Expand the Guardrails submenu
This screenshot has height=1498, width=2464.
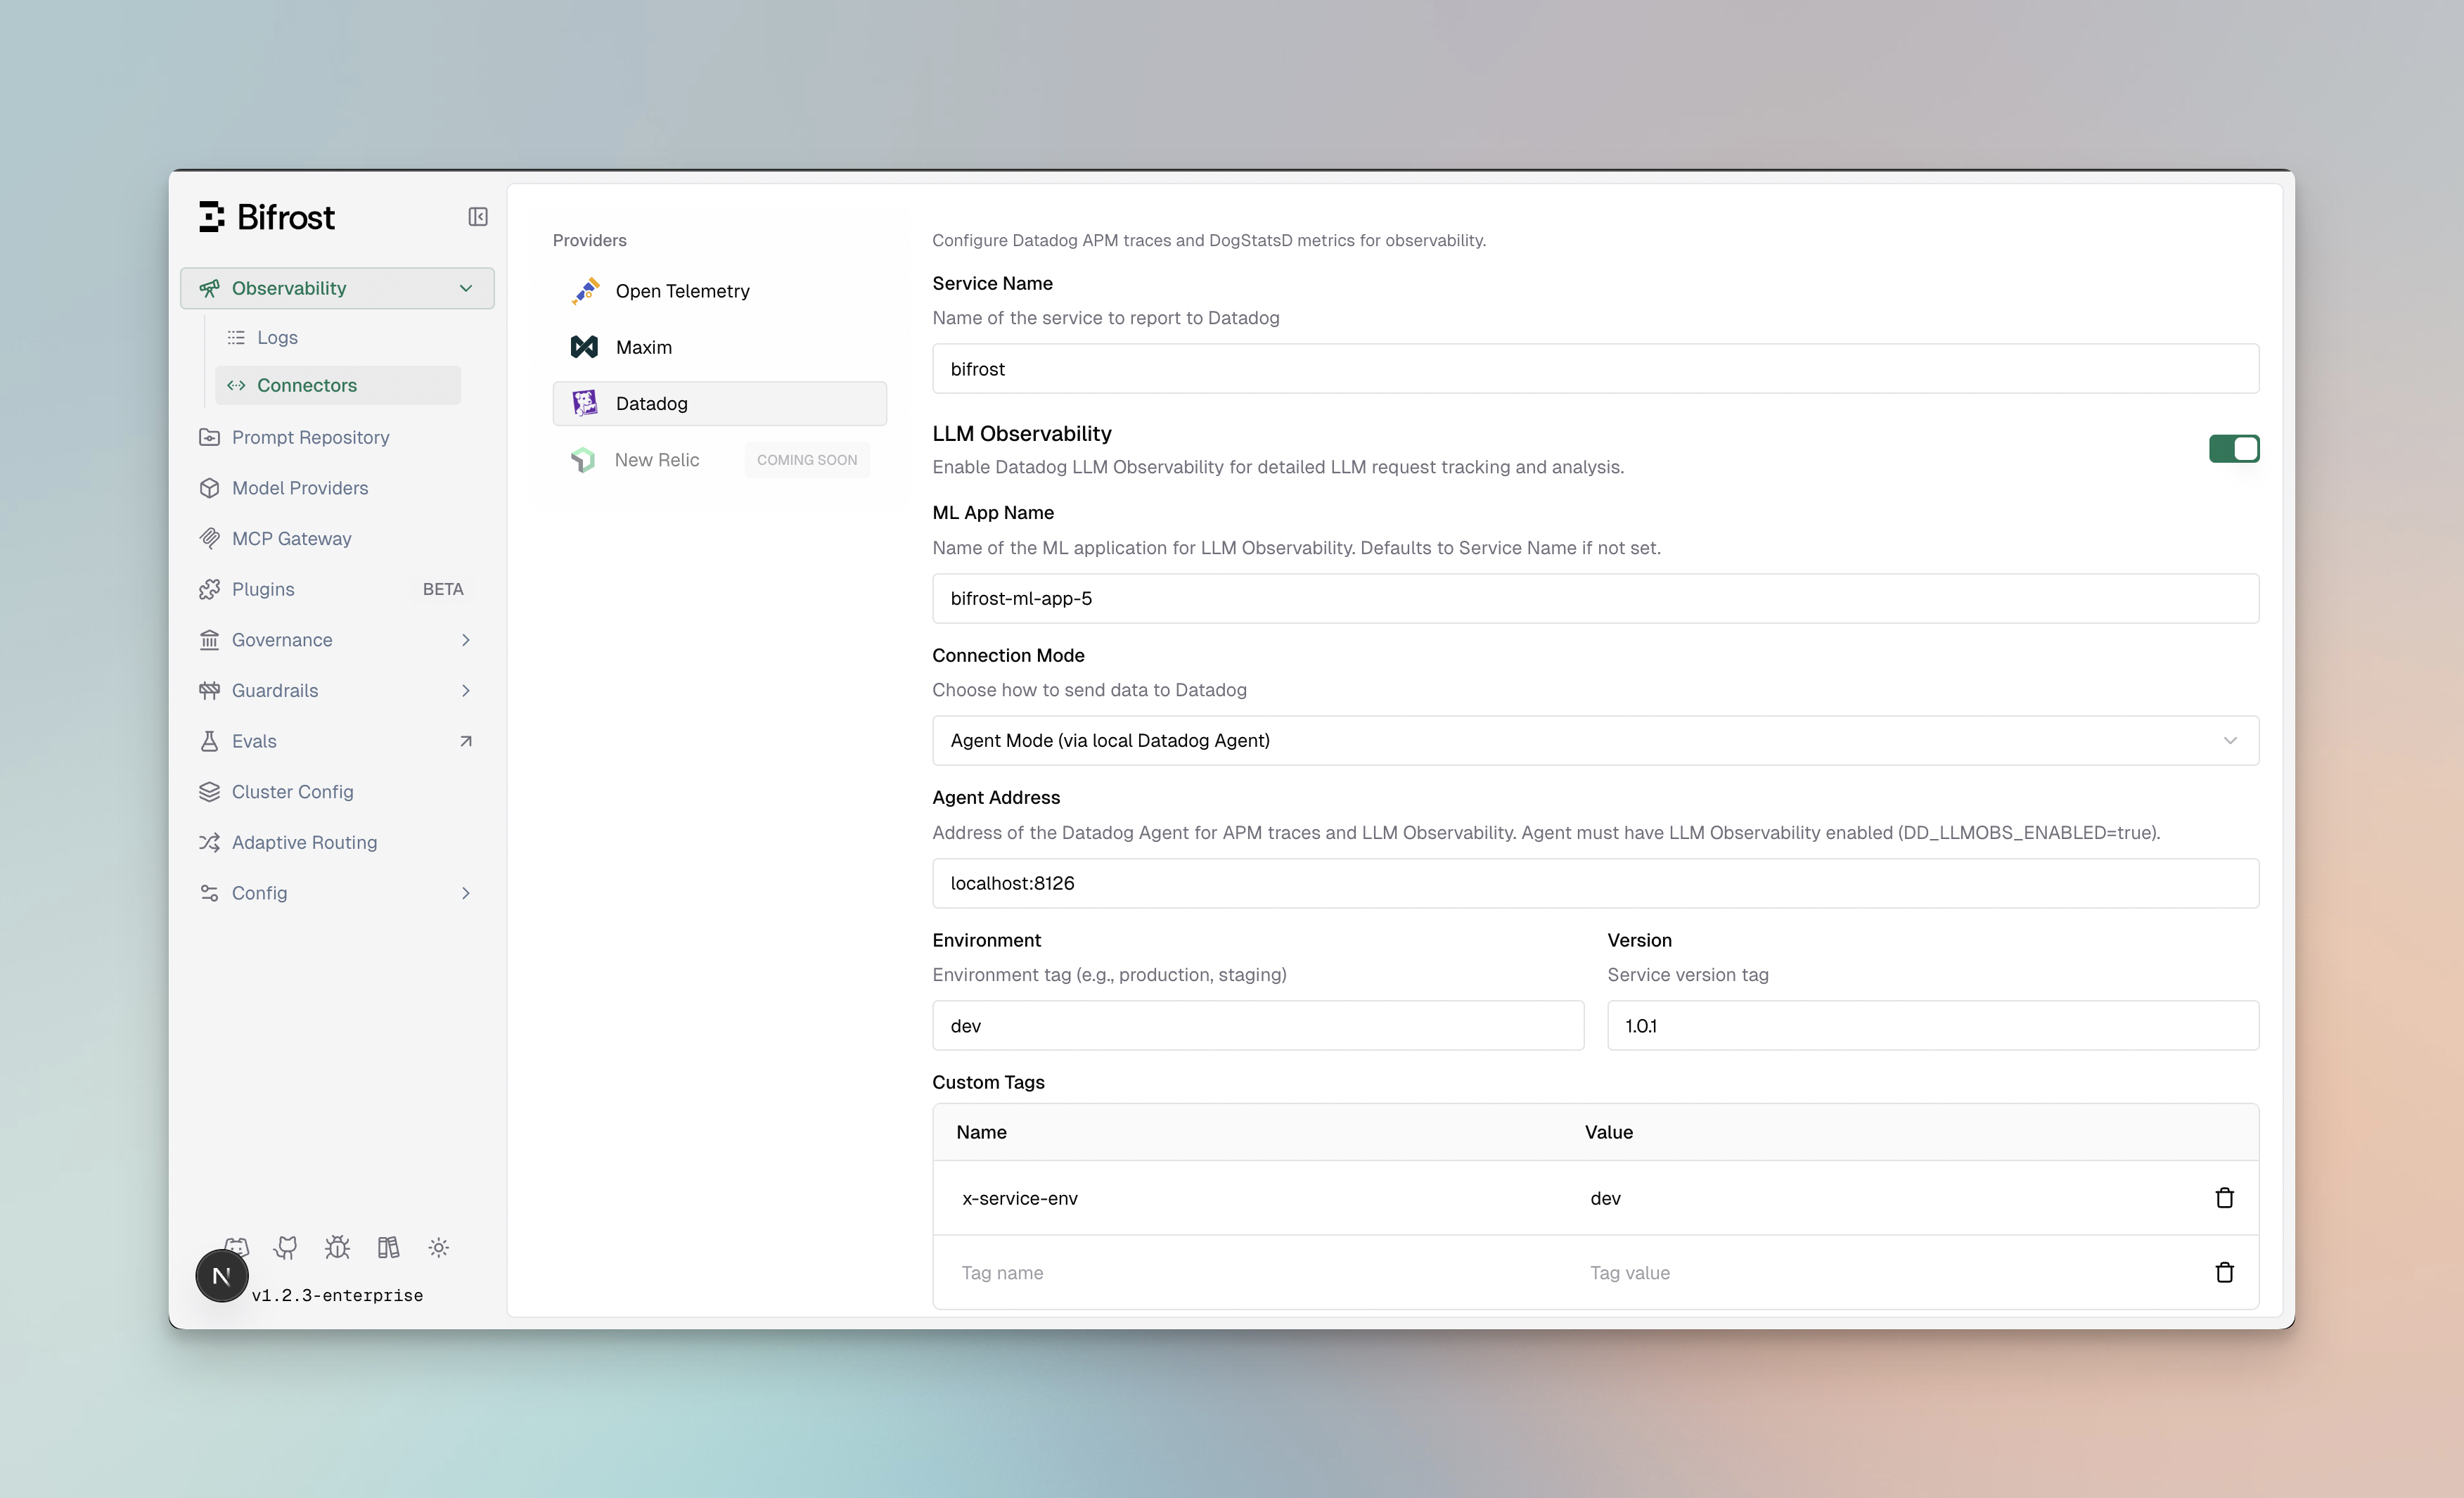click(x=465, y=690)
